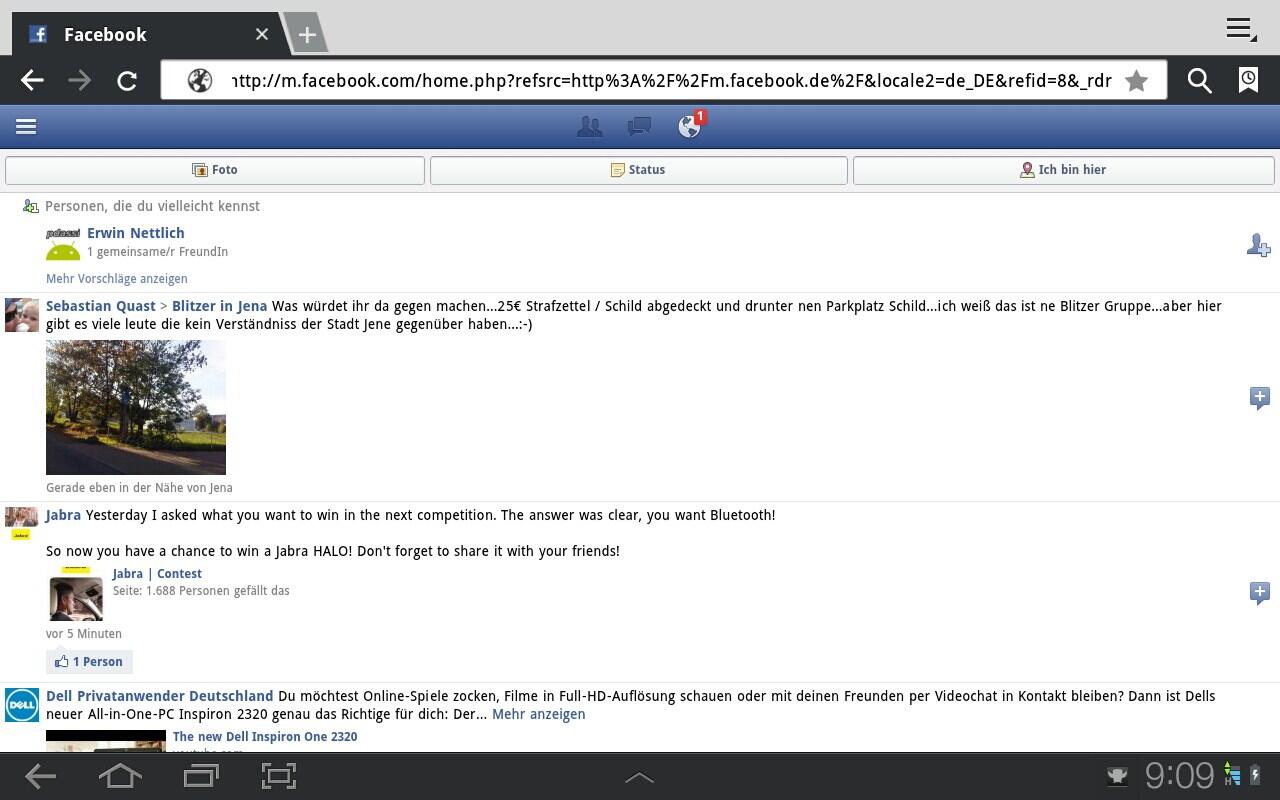Bookmark page with star icon
The height and width of the screenshot is (800, 1280).
(x=1136, y=81)
